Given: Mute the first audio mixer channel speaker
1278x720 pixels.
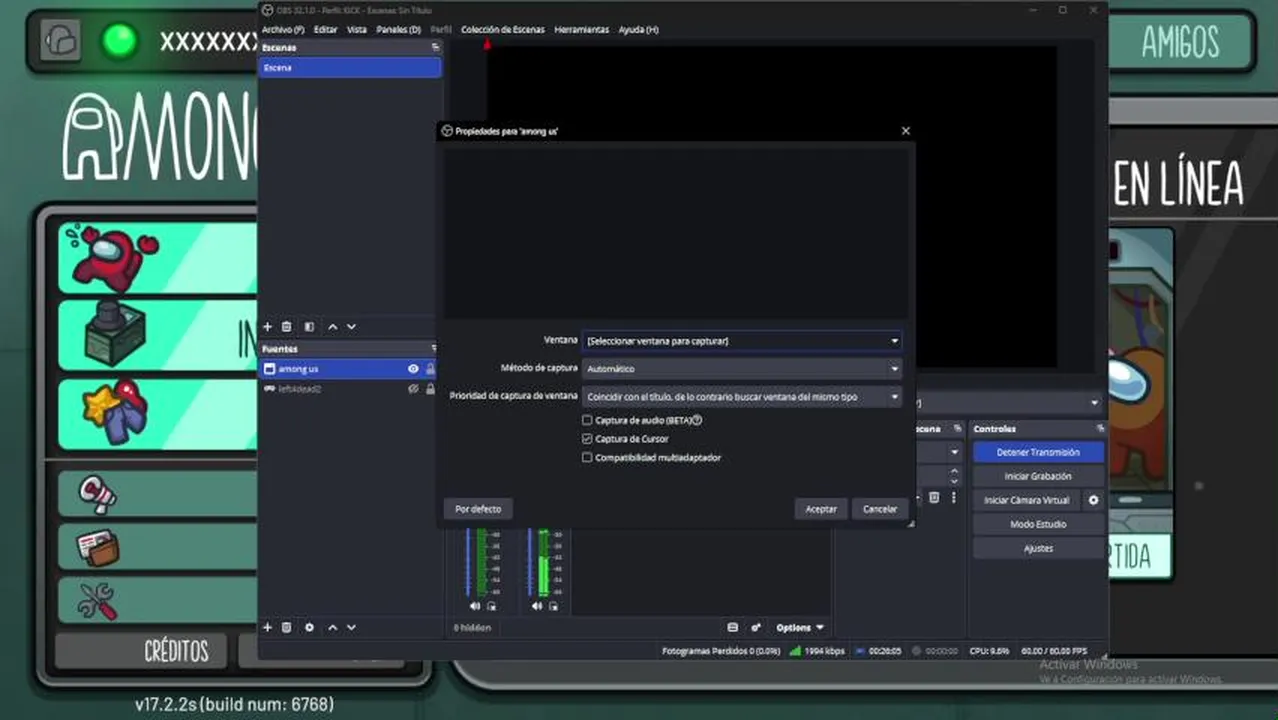Looking at the screenshot, I should click(475, 606).
